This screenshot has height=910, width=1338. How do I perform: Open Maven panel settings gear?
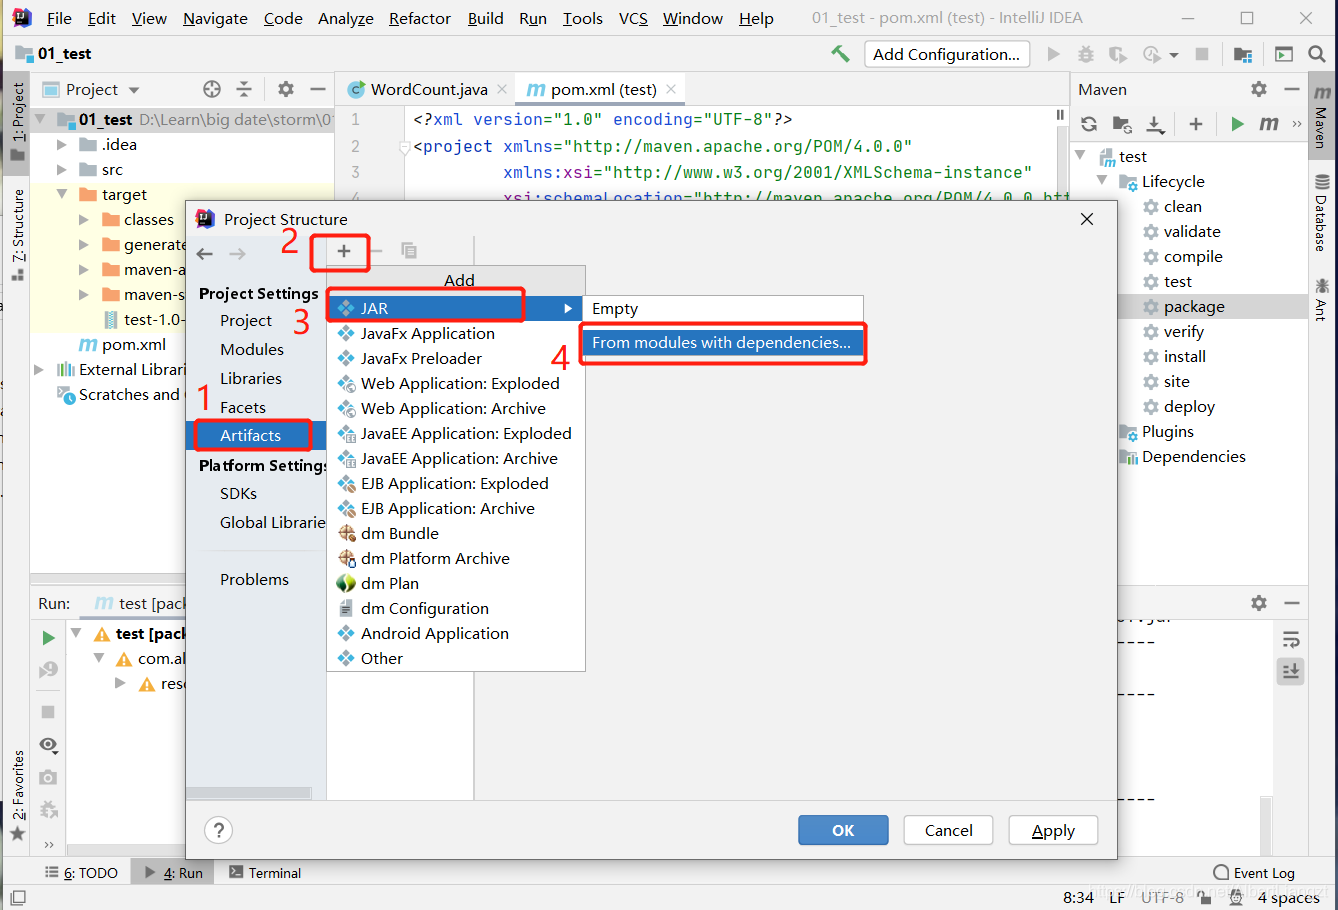[x=1259, y=89]
